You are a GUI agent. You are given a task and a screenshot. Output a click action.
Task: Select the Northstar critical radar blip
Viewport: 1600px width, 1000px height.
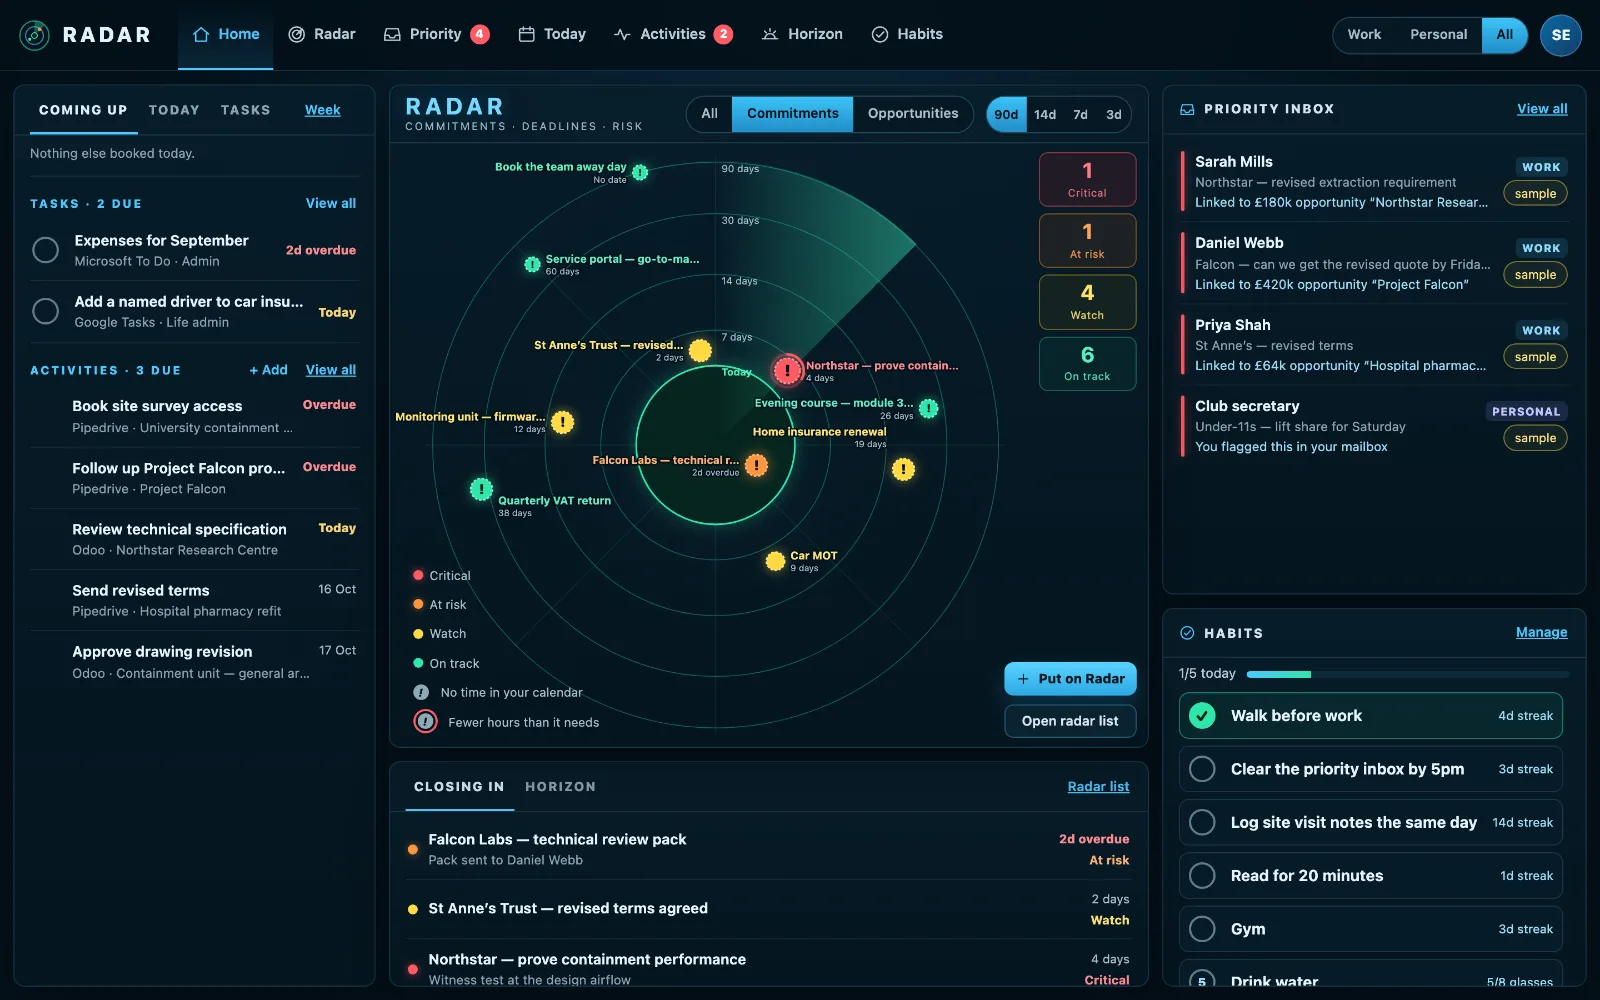point(788,370)
